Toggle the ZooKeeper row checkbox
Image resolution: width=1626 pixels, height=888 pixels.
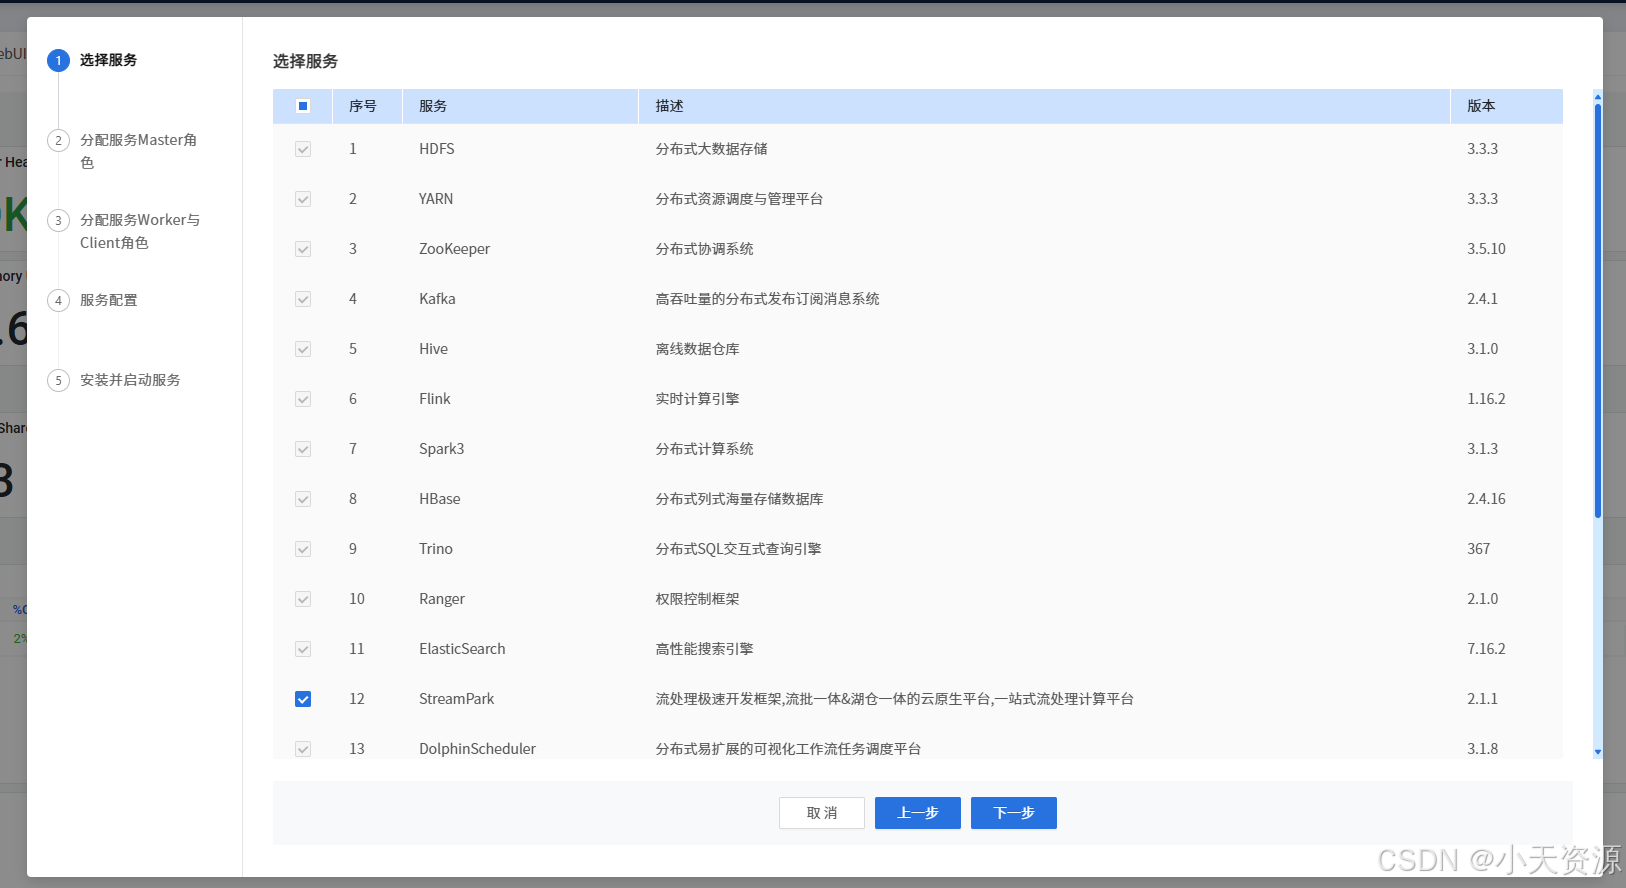[303, 249]
